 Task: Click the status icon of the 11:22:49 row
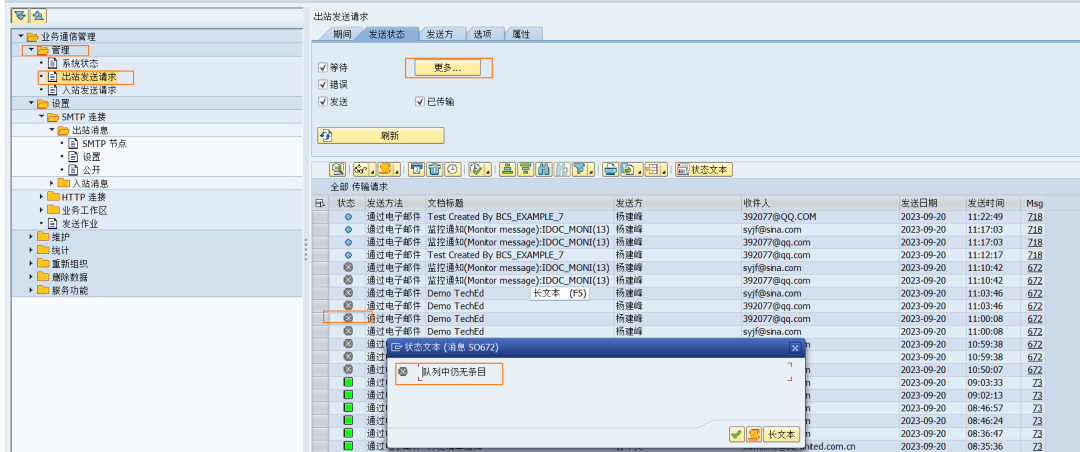(x=348, y=216)
